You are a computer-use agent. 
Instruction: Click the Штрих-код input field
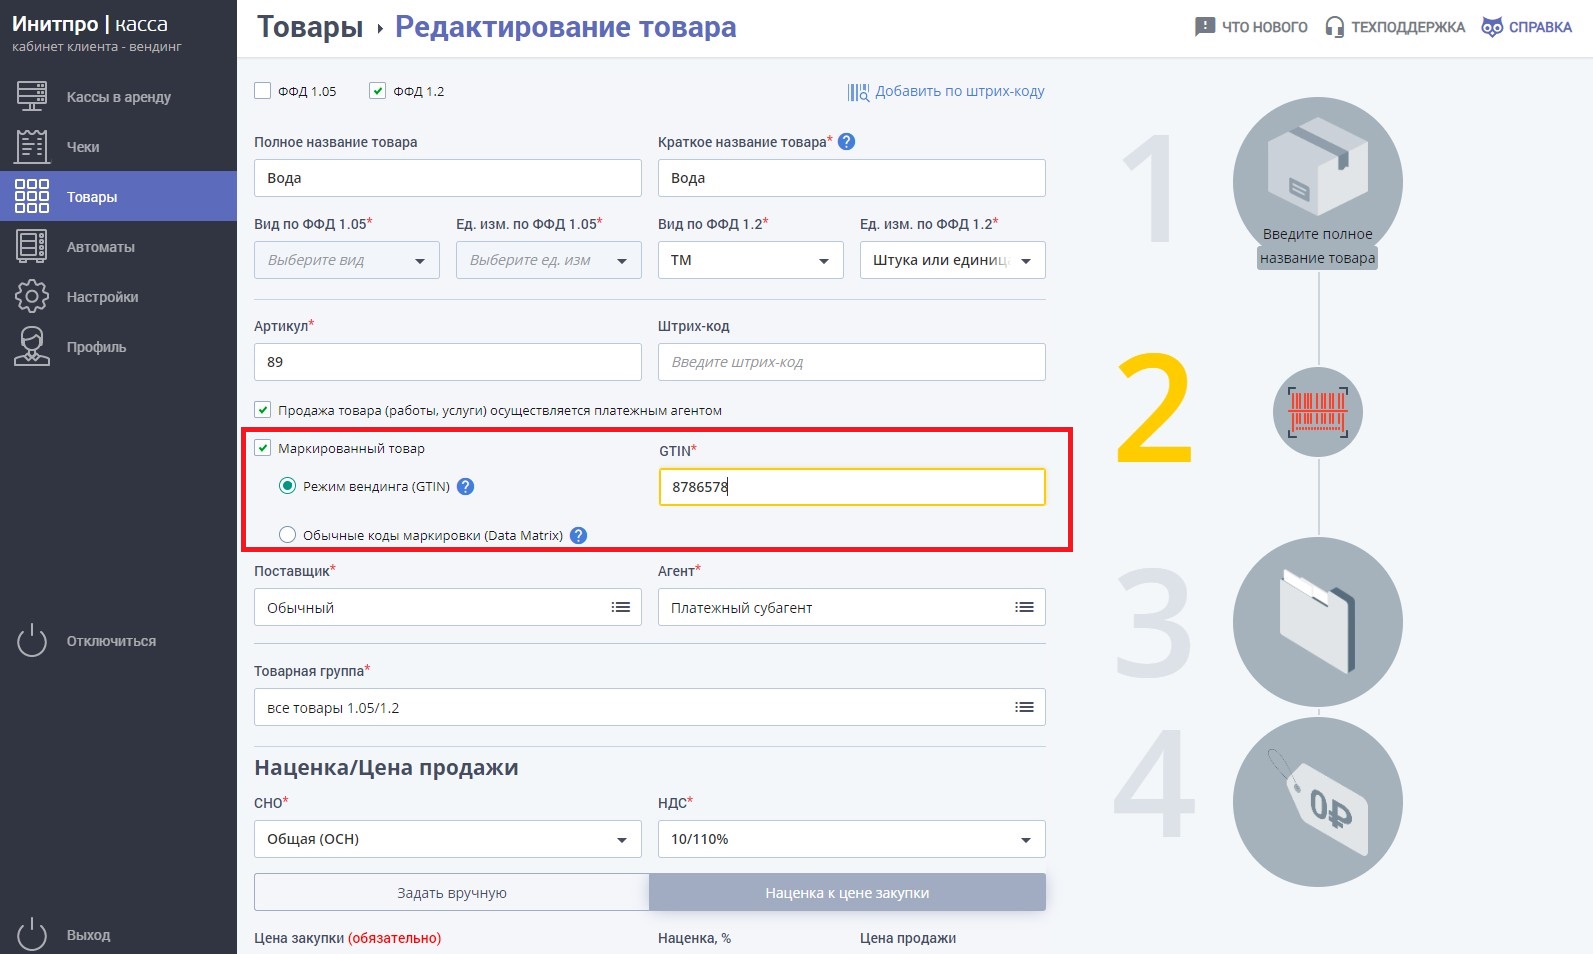(852, 362)
